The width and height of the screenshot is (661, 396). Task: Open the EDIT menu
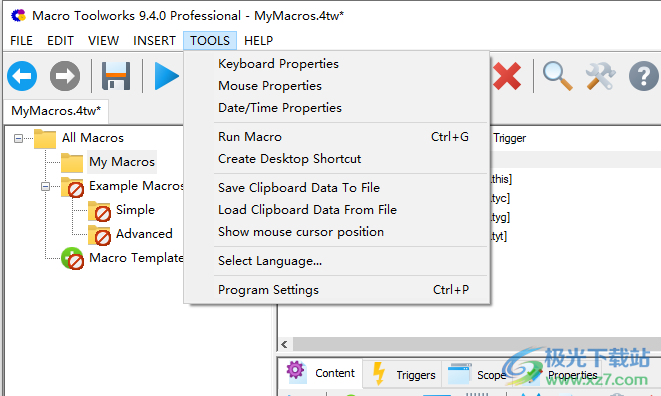(x=60, y=41)
